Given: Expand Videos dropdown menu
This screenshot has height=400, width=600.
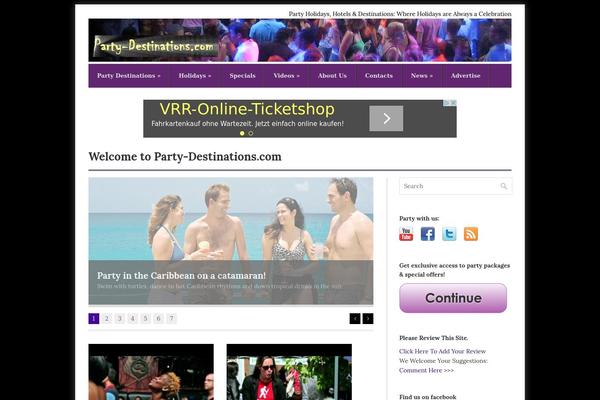Looking at the screenshot, I should 286,76.
